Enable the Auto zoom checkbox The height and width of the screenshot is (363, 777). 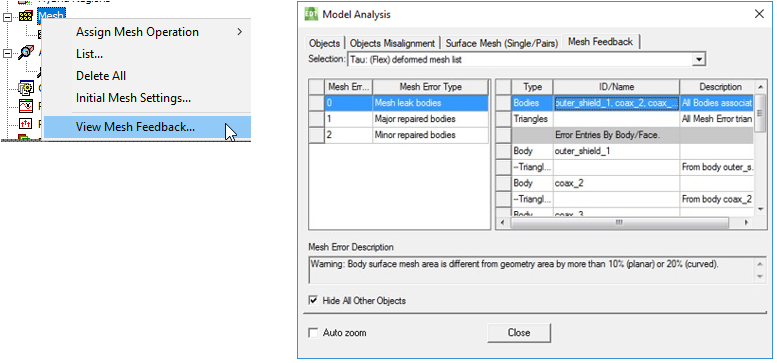313,333
